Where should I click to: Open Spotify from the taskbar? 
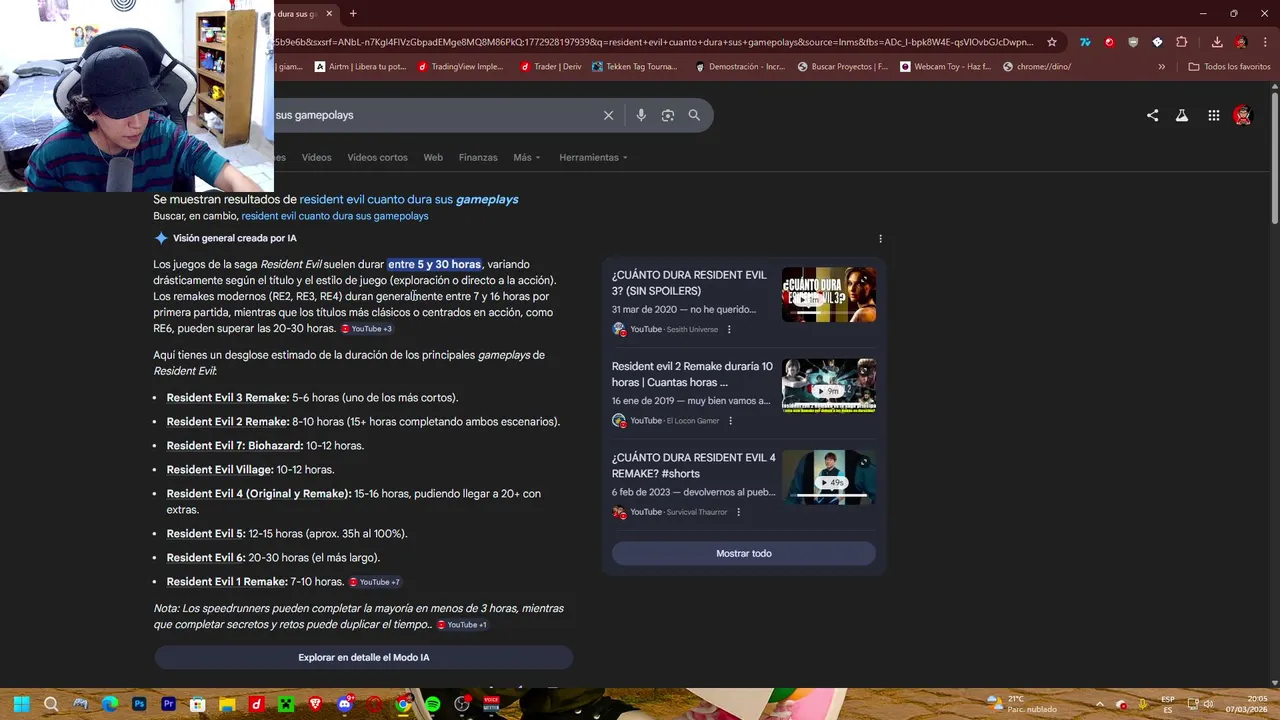point(432,704)
